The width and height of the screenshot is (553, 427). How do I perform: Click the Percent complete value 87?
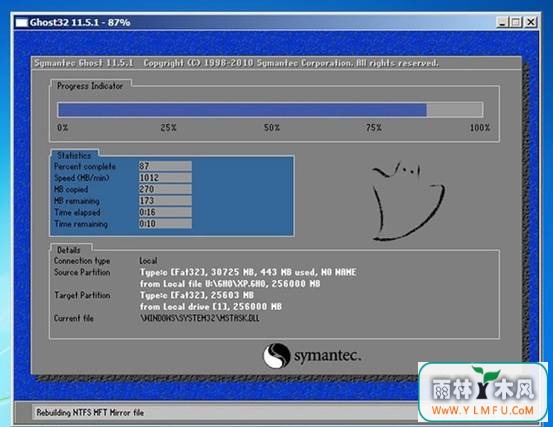(x=165, y=166)
